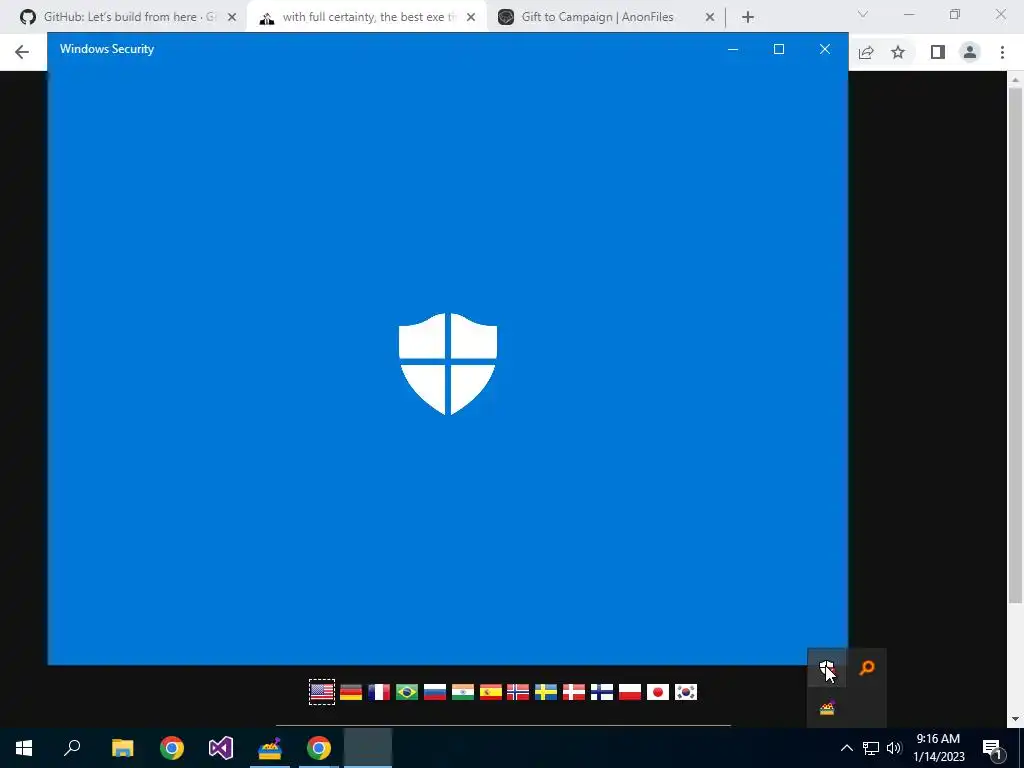Switch to the Gift to Campaign AnonFiles tab
The width and height of the screenshot is (1024, 768).
tap(606, 17)
